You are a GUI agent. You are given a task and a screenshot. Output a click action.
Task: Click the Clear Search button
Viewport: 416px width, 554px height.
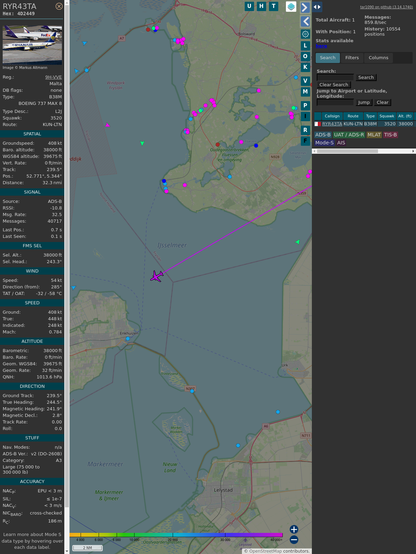(x=334, y=84)
